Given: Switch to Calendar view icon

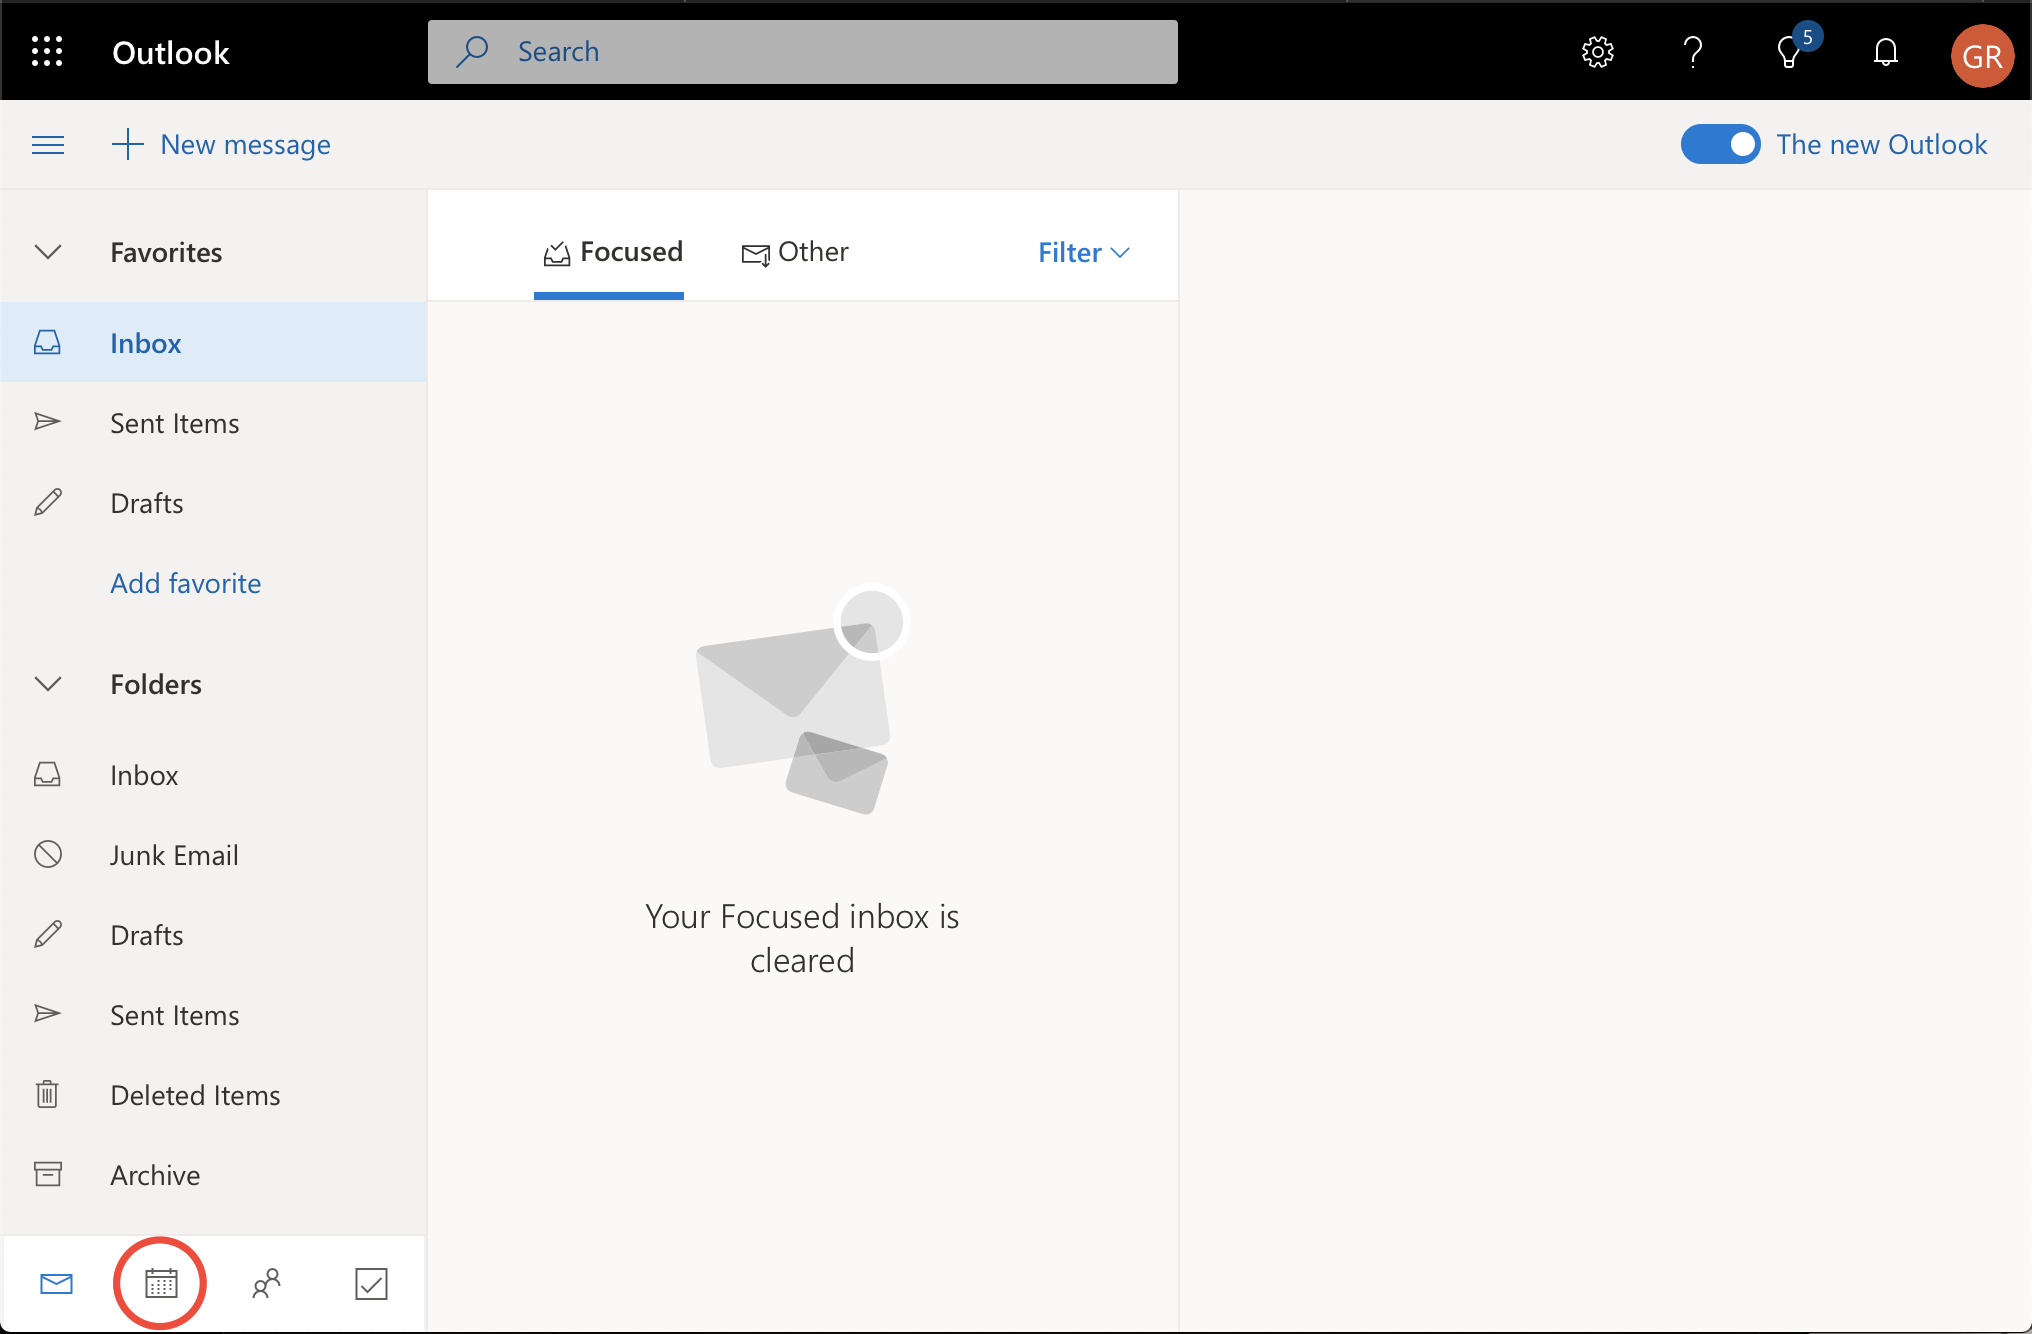Looking at the screenshot, I should (160, 1283).
